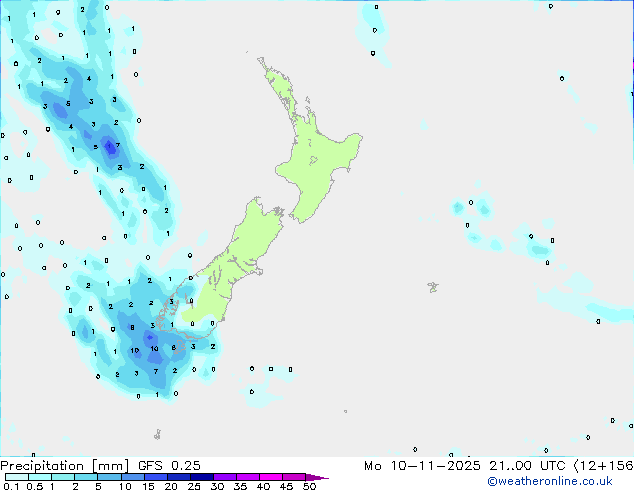The image size is (634, 490).
Task: Click the small Auckland Islands outline far south
Action: tap(158, 435)
